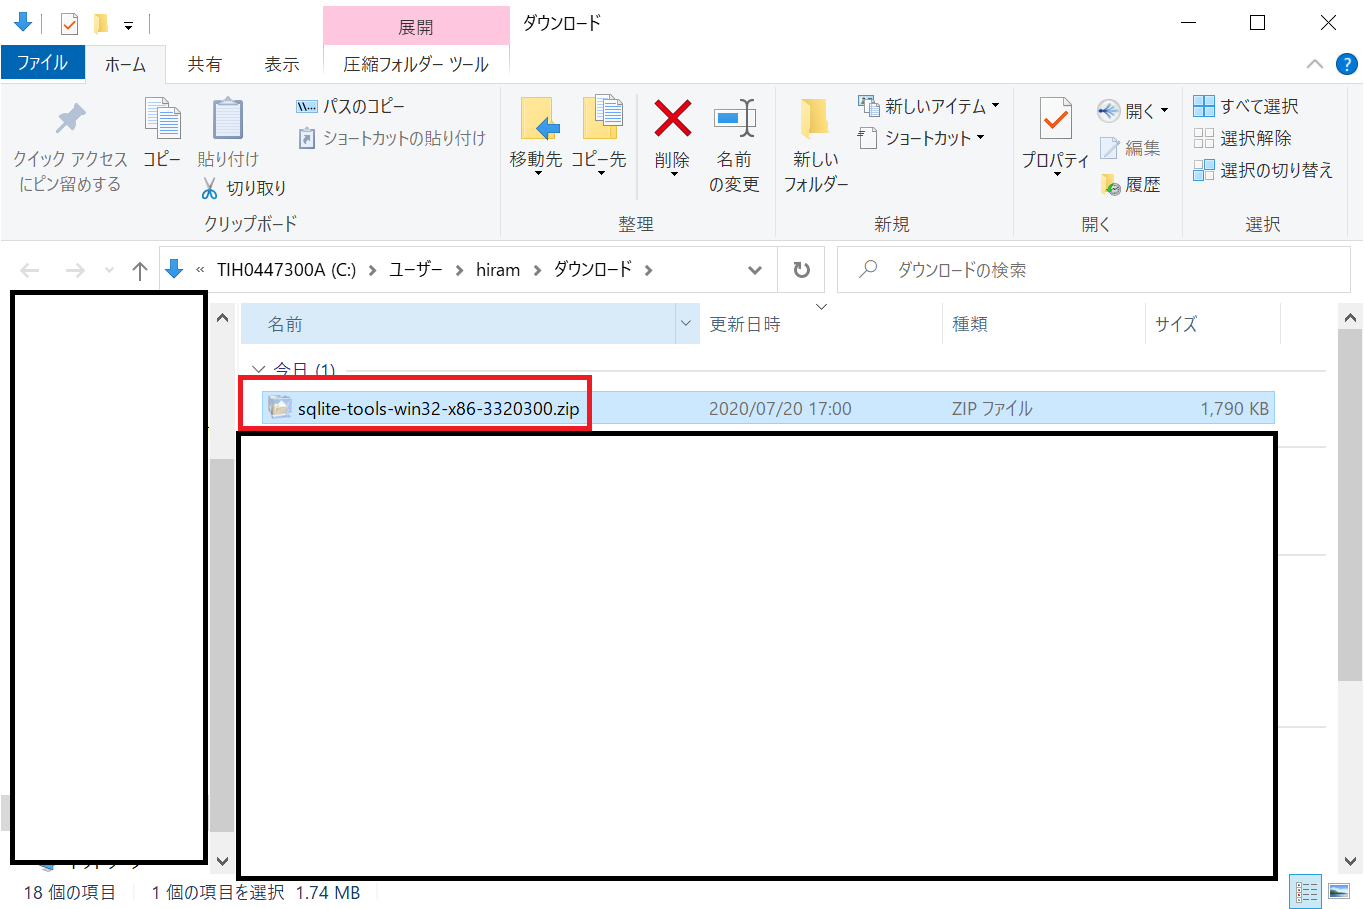Viewport: 1364px width, 909px height.
Task: Click hiram in the address path
Action: coord(498,270)
